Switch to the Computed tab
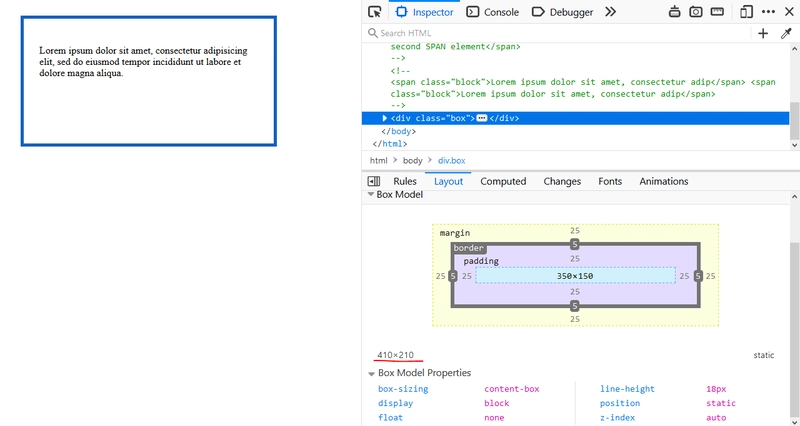Viewport: 800px width, 426px height. tap(503, 181)
